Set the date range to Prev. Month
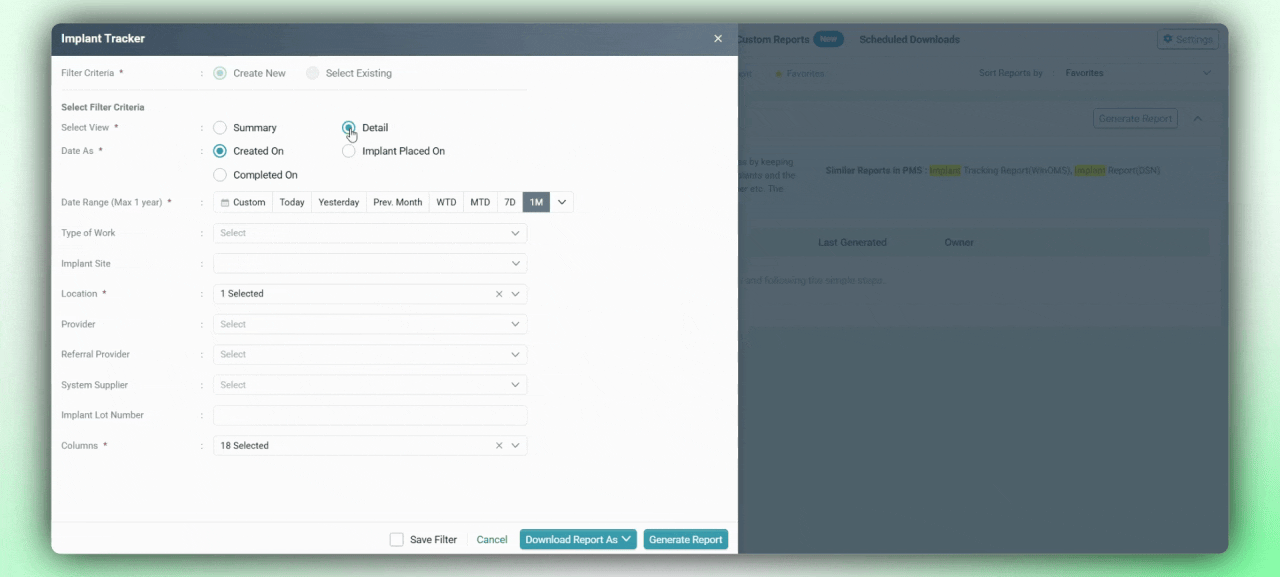 398,202
